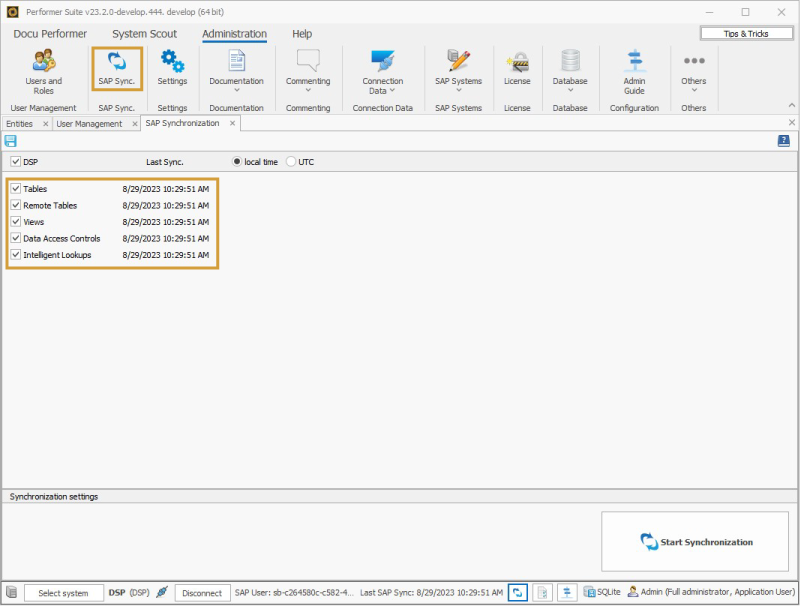Switch to the User Management tab

(89, 124)
